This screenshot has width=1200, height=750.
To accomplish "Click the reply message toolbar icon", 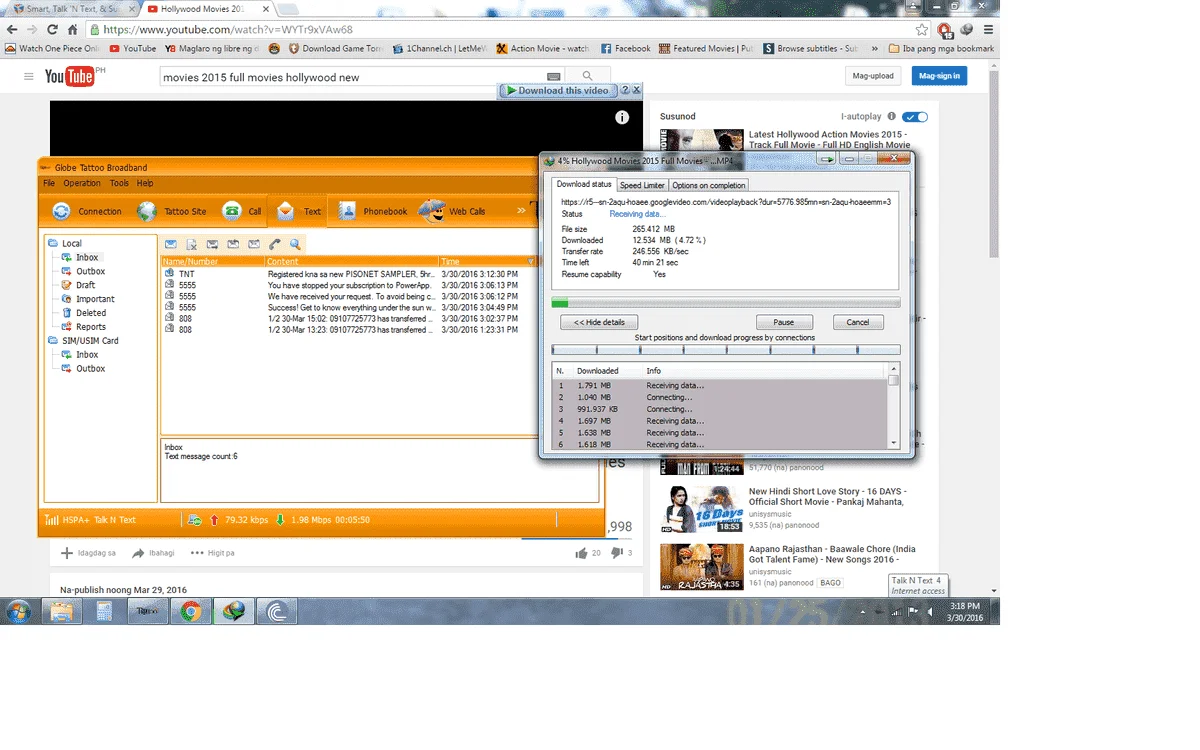I will point(212,244).
